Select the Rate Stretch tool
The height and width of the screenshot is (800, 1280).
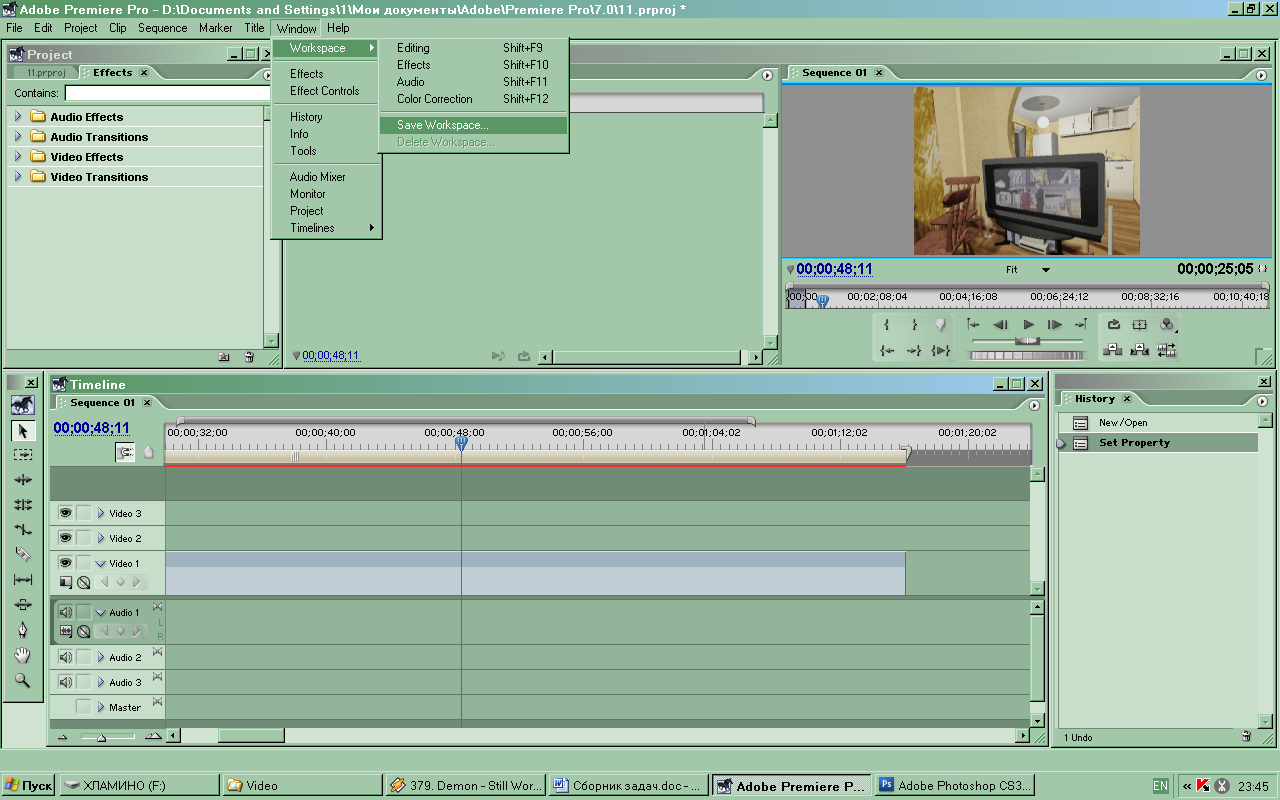point(22,530)
